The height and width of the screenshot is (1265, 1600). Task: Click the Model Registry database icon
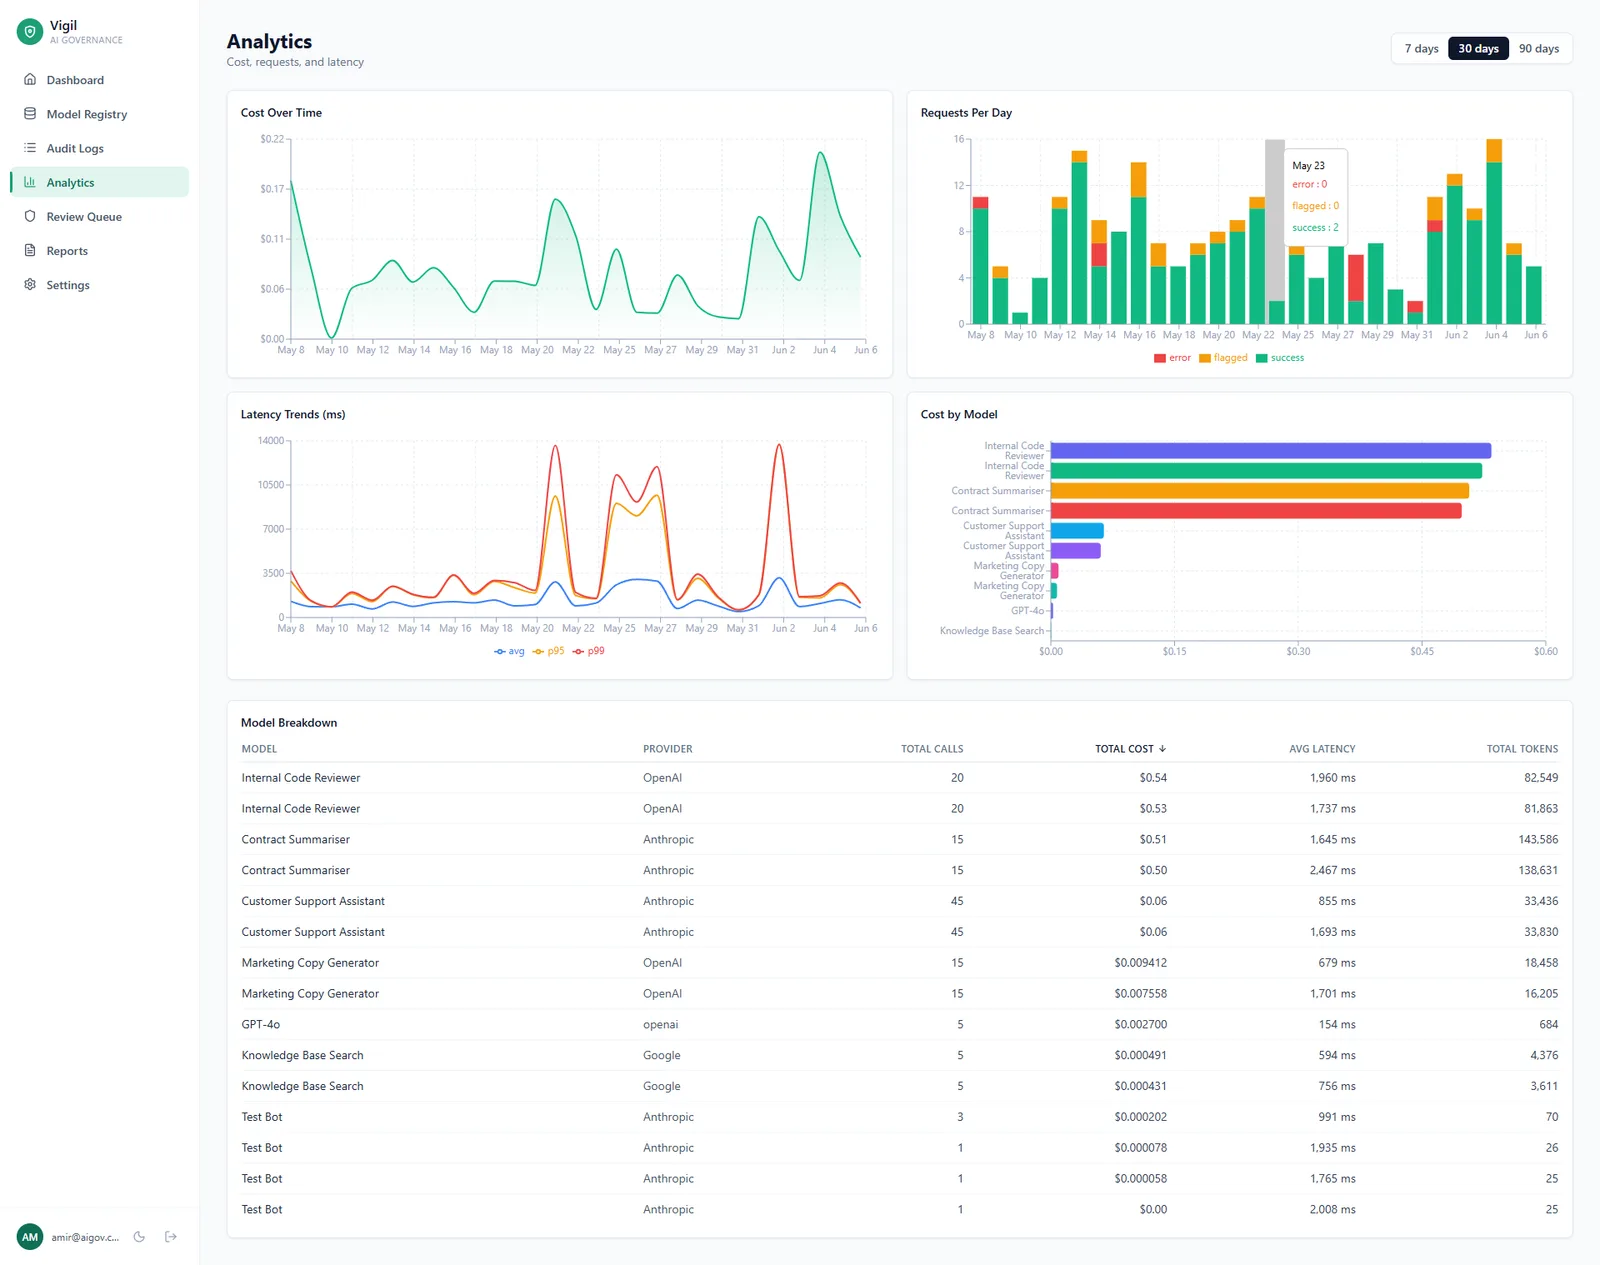pyautogui.click(x=30, y=114)
